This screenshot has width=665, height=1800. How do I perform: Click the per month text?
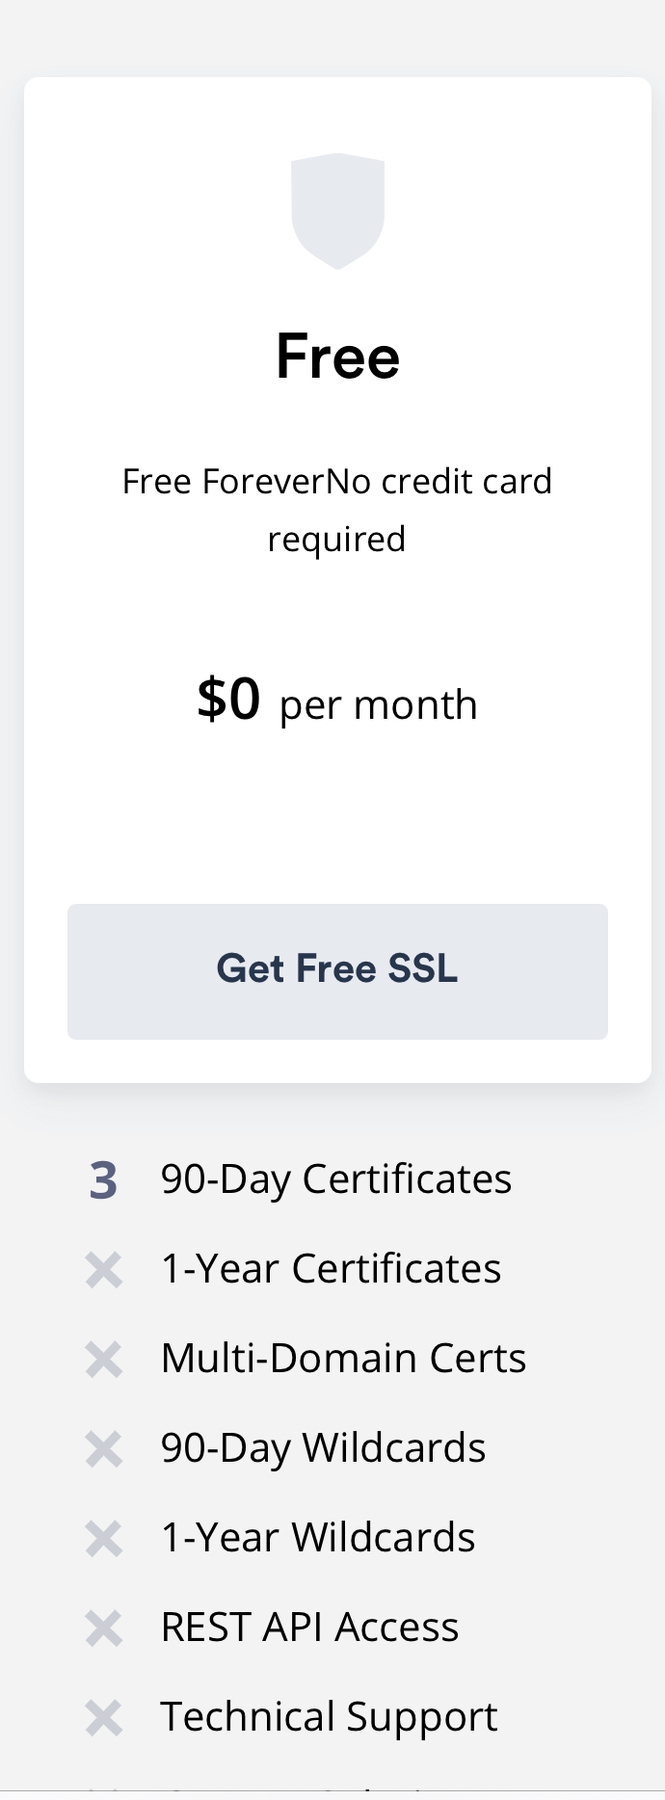(378, 706)
